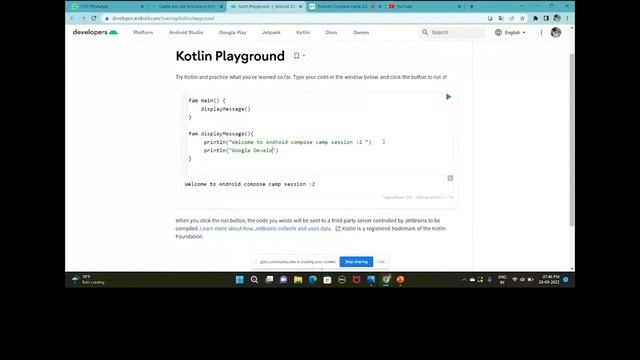Place cursor in the println Google Develo code line

point(241,150)
